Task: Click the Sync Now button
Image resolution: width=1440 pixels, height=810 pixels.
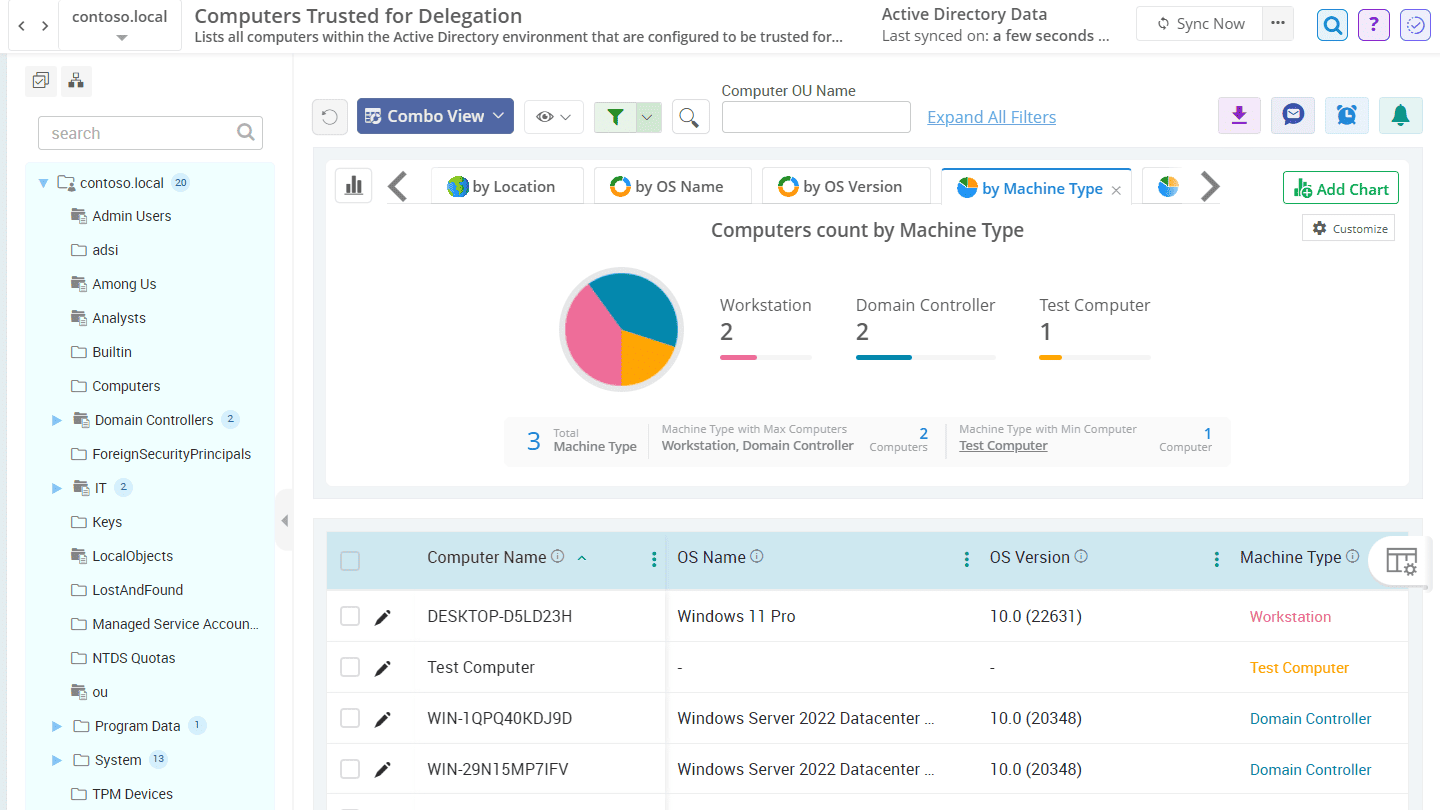Action: click(1199, 23)
